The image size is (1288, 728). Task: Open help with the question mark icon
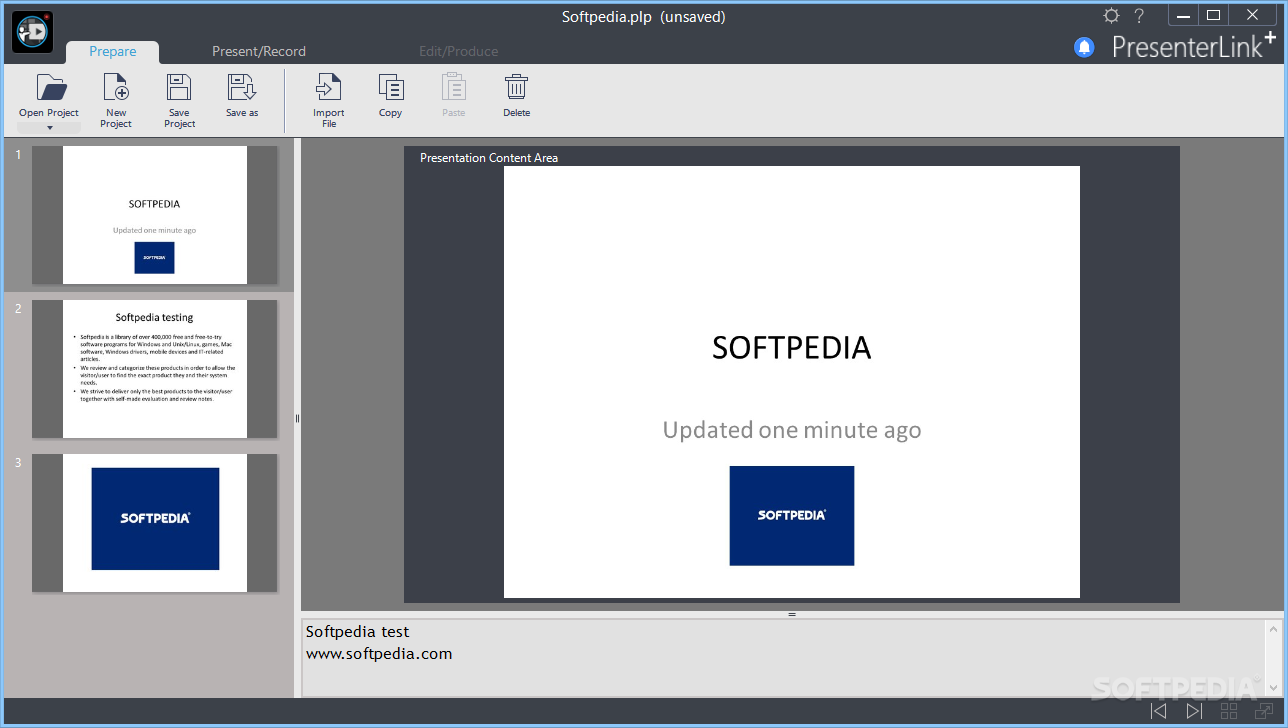(1139, 15)
